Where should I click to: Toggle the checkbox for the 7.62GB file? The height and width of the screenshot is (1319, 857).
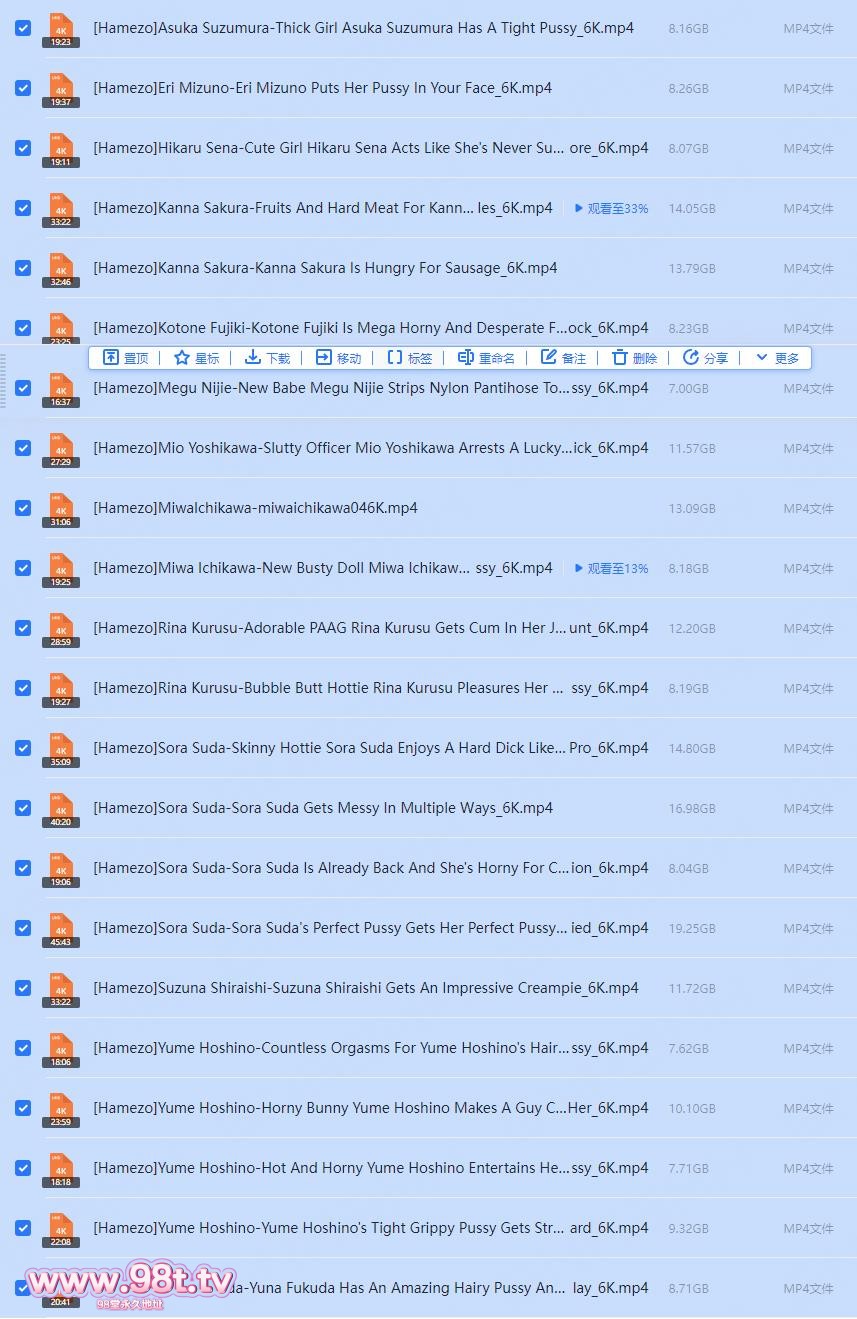(x=23, y=1048)
